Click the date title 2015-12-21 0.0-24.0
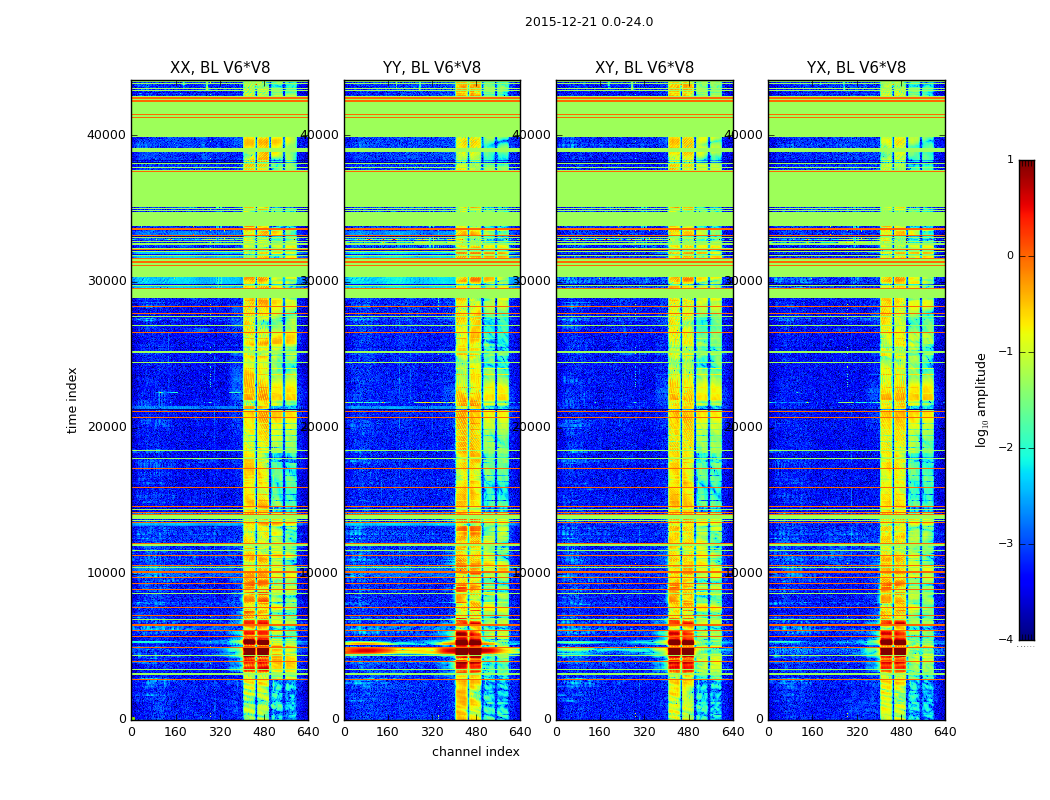The image size is (1050, 800). tap(589, 22)
